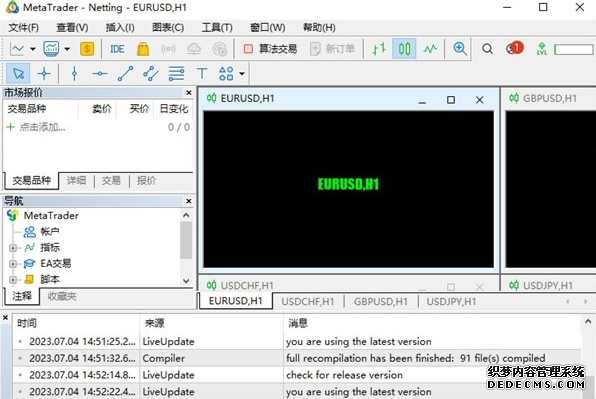Click the cloud VPS hosting icon

(194, 49)
